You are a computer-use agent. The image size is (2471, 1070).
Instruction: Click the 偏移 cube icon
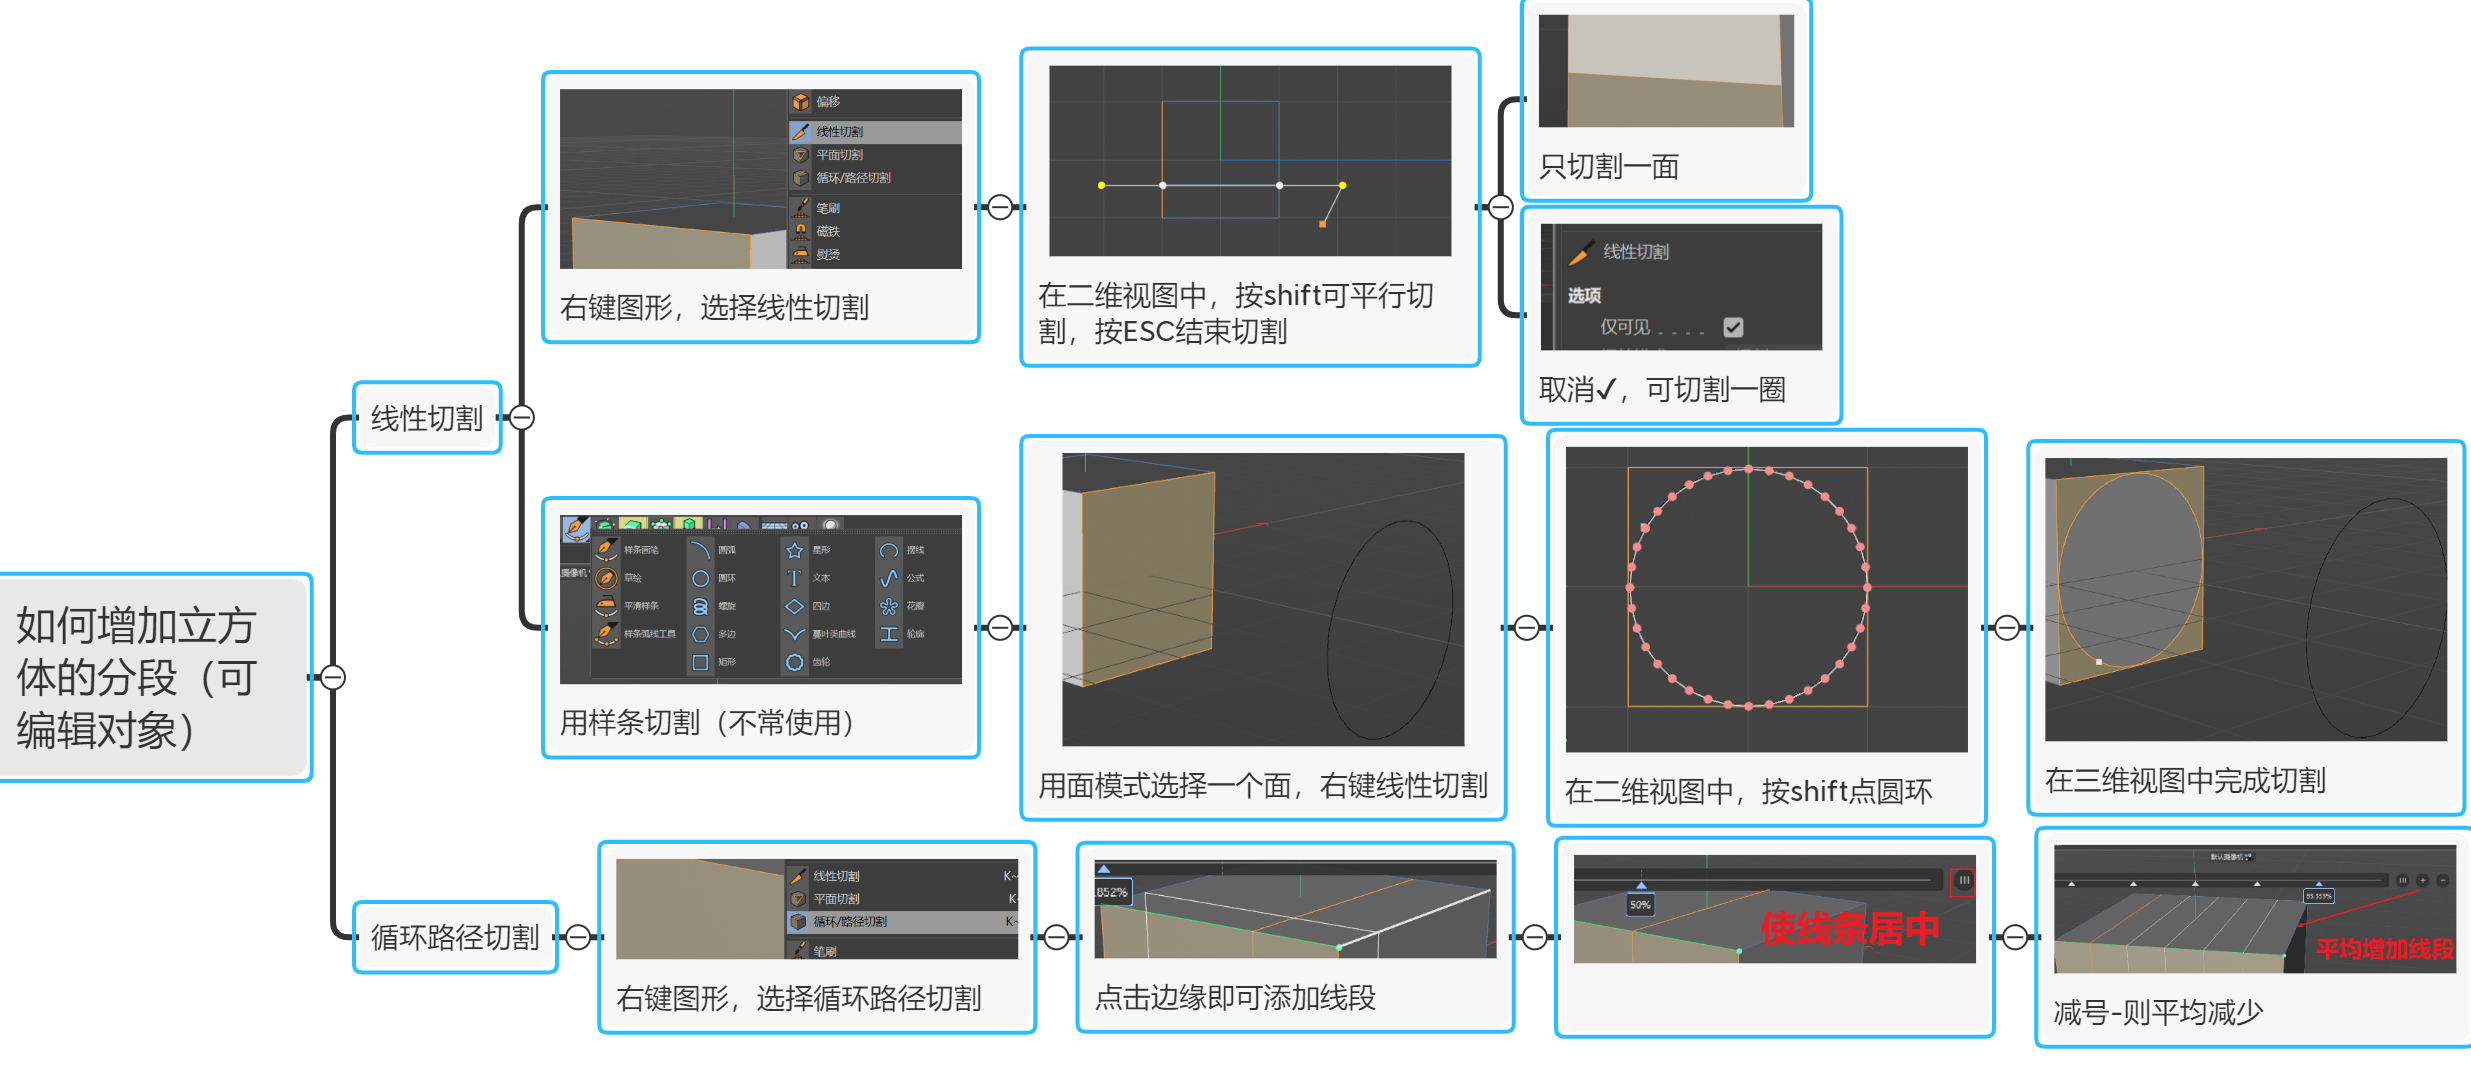800,102
